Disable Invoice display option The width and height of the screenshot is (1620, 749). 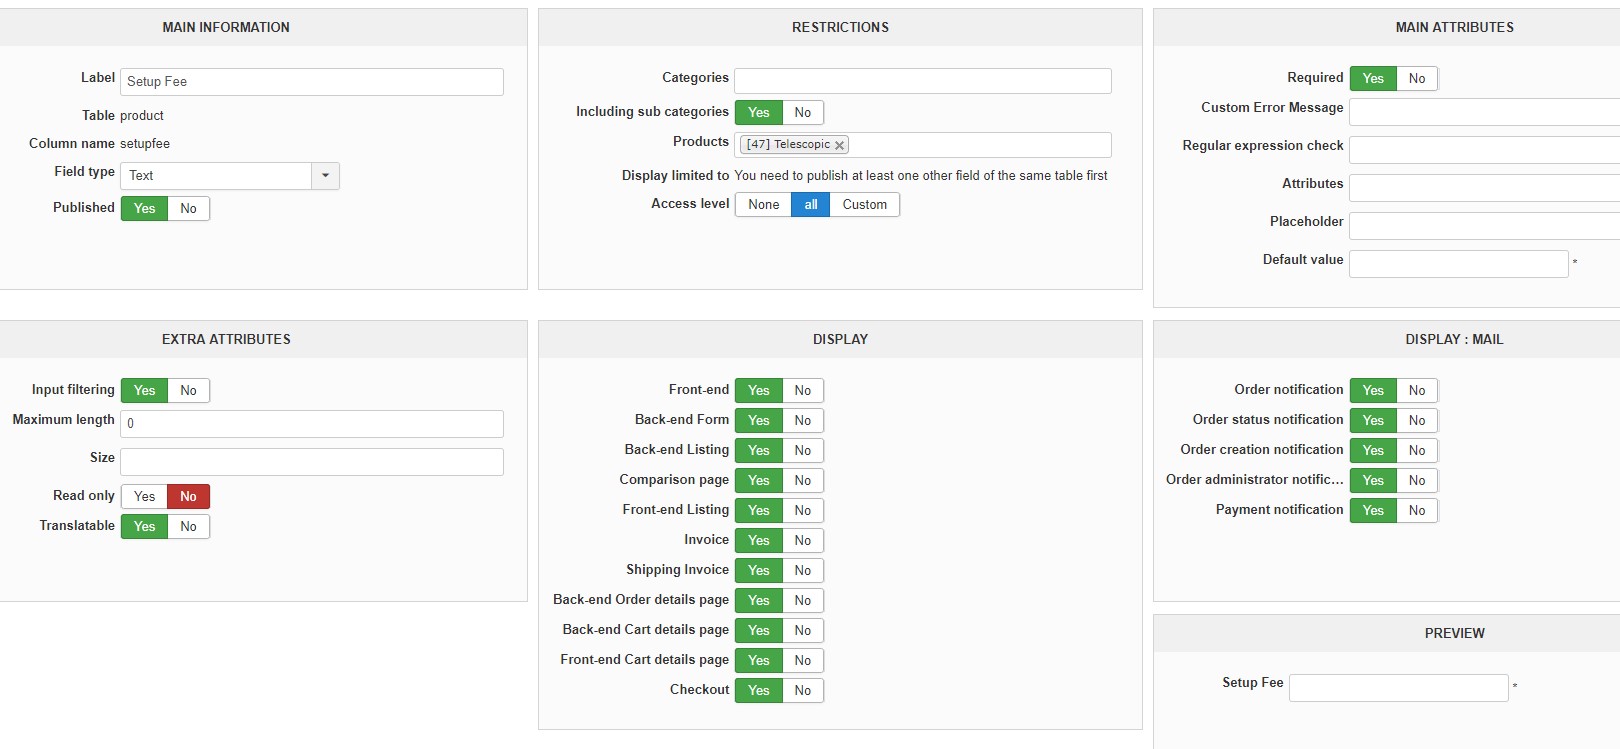pos(802,540)
